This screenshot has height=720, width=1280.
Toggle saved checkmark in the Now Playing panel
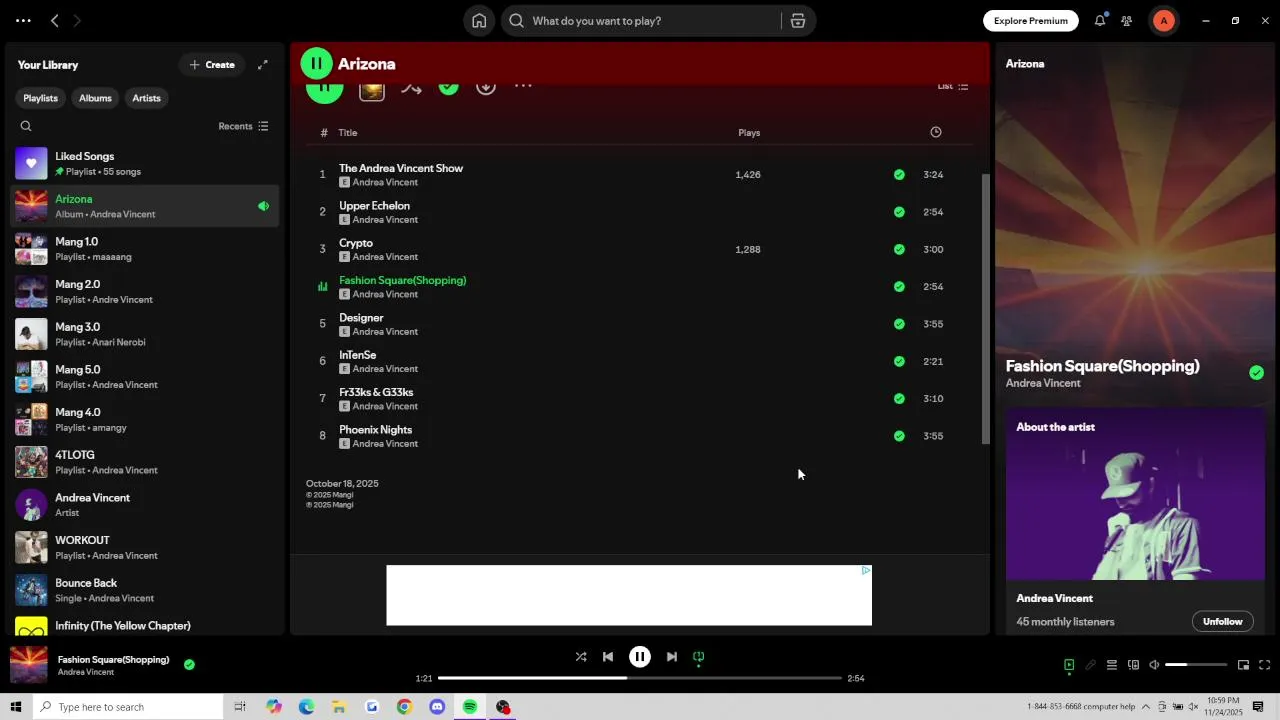click(x=1256, y=373)
